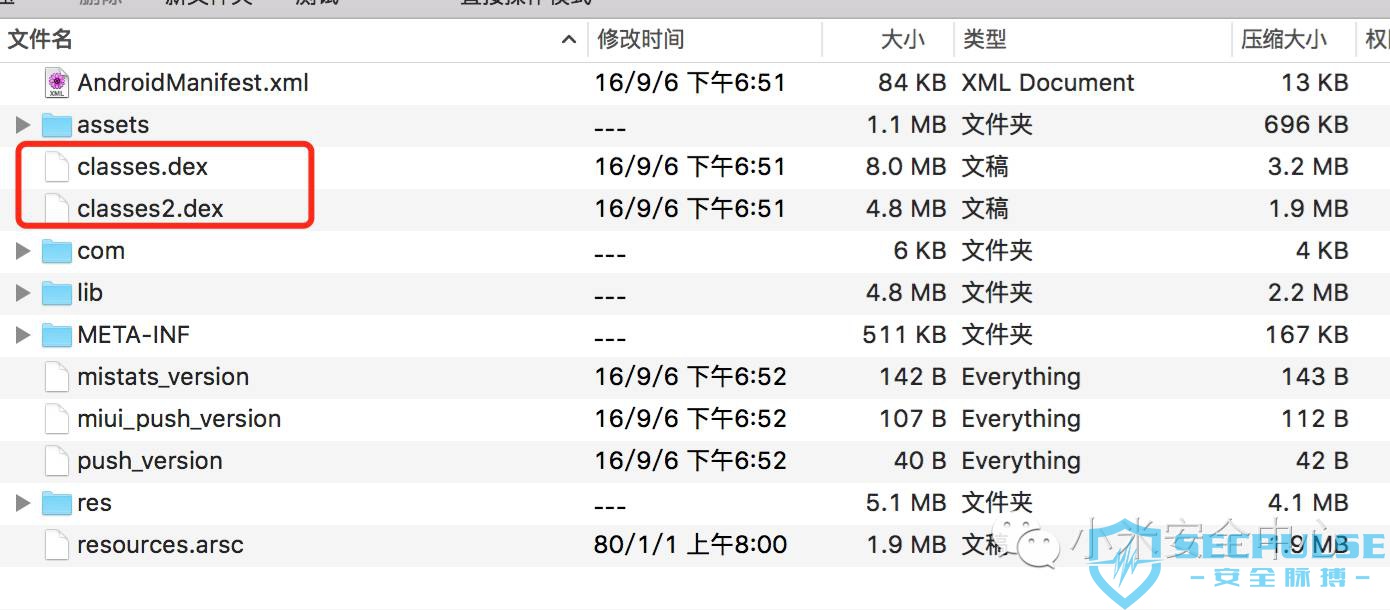Select the classes2.dex document icon
Image resolution: width=1390 pixels, height=610 pixels.
tap(57, 209)
